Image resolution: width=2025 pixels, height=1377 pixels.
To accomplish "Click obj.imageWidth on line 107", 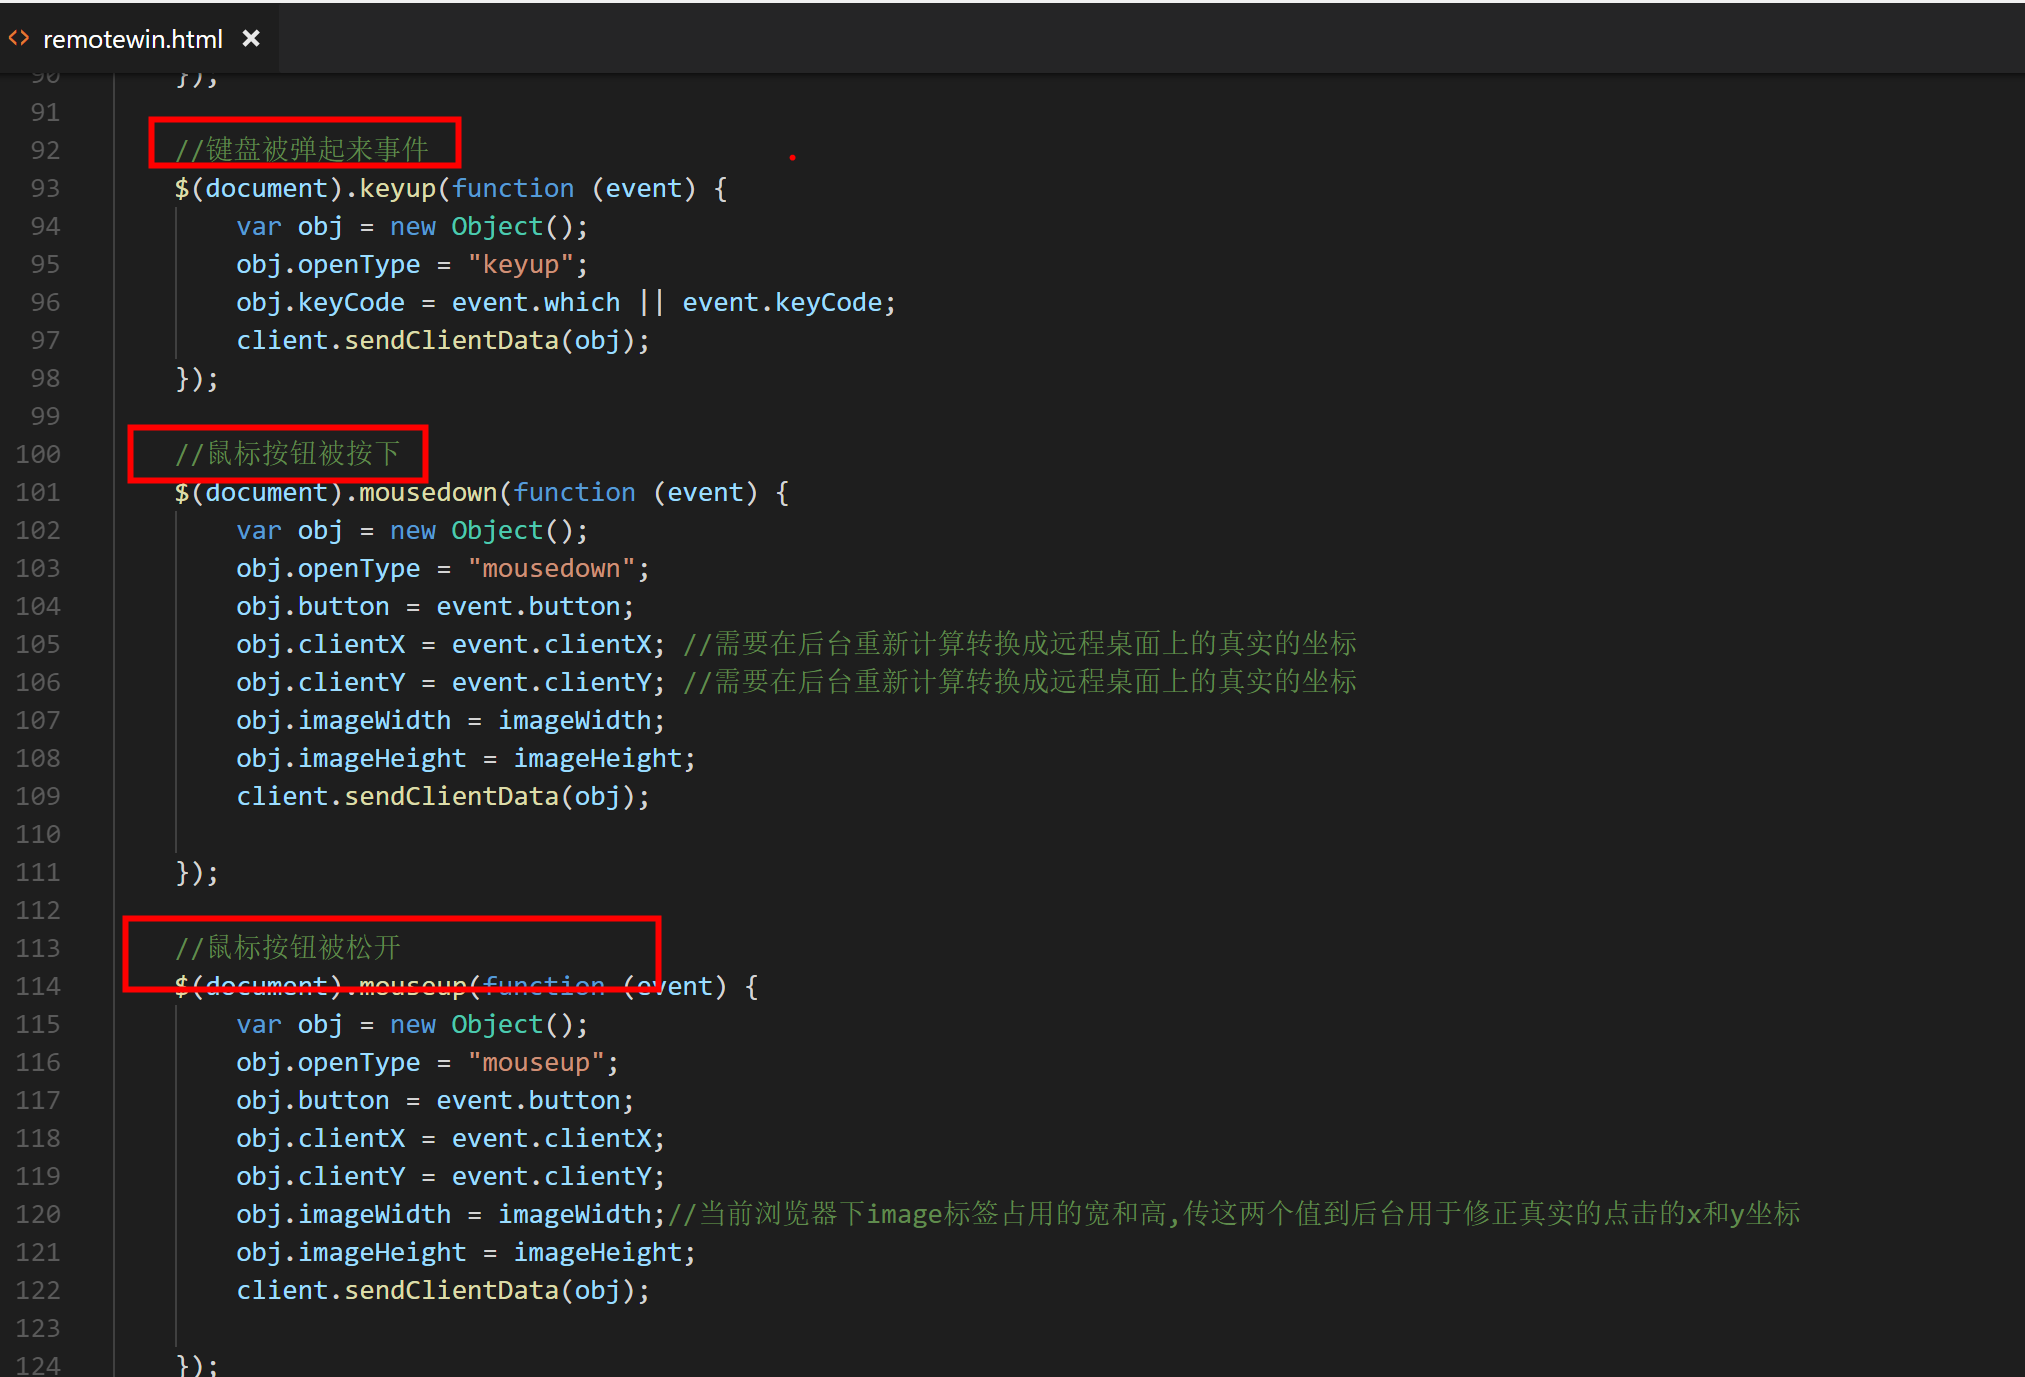I will click(344, 720).
